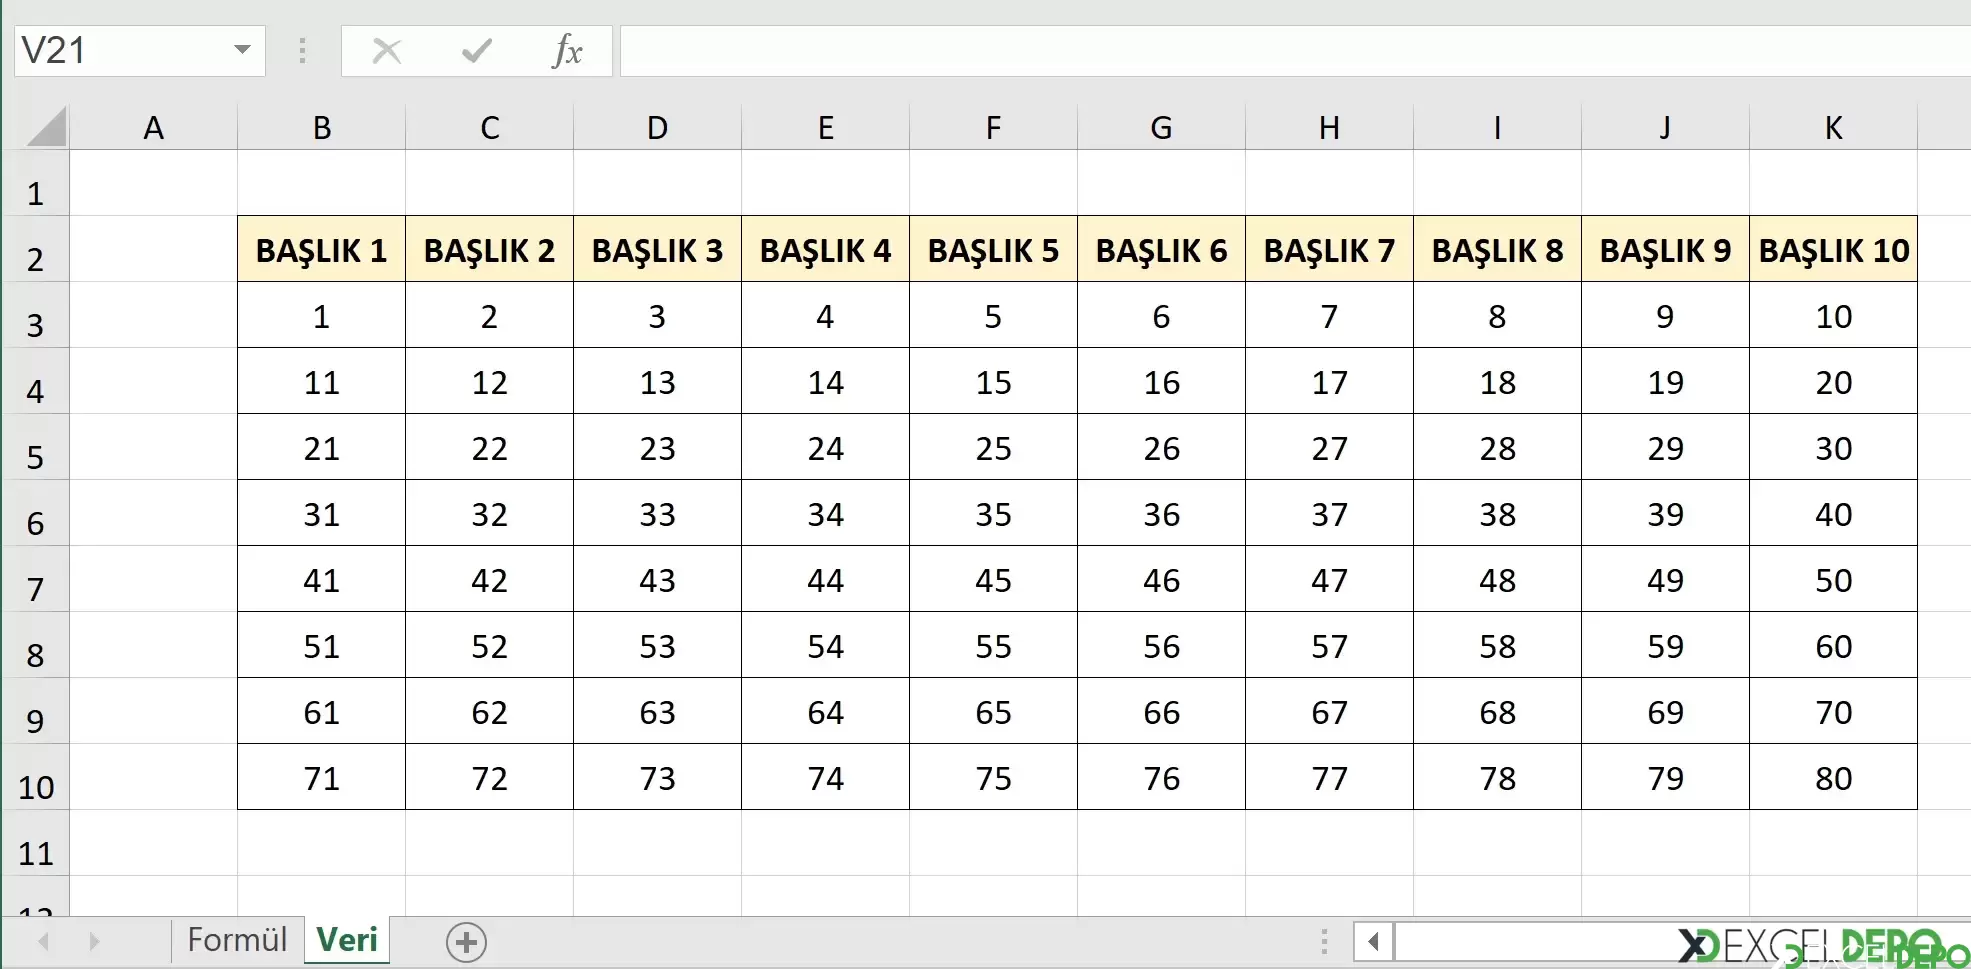Click inside the formula bar input

(1295, 50)
